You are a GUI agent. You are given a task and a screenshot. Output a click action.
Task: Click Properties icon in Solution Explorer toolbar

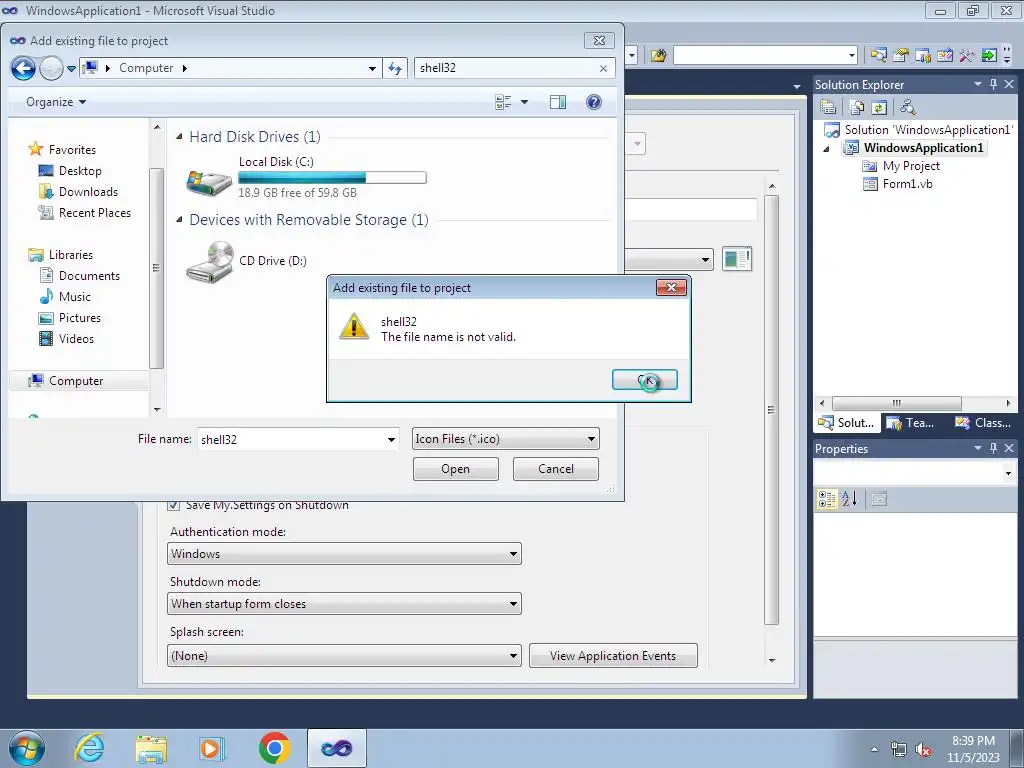click(828, 107)
